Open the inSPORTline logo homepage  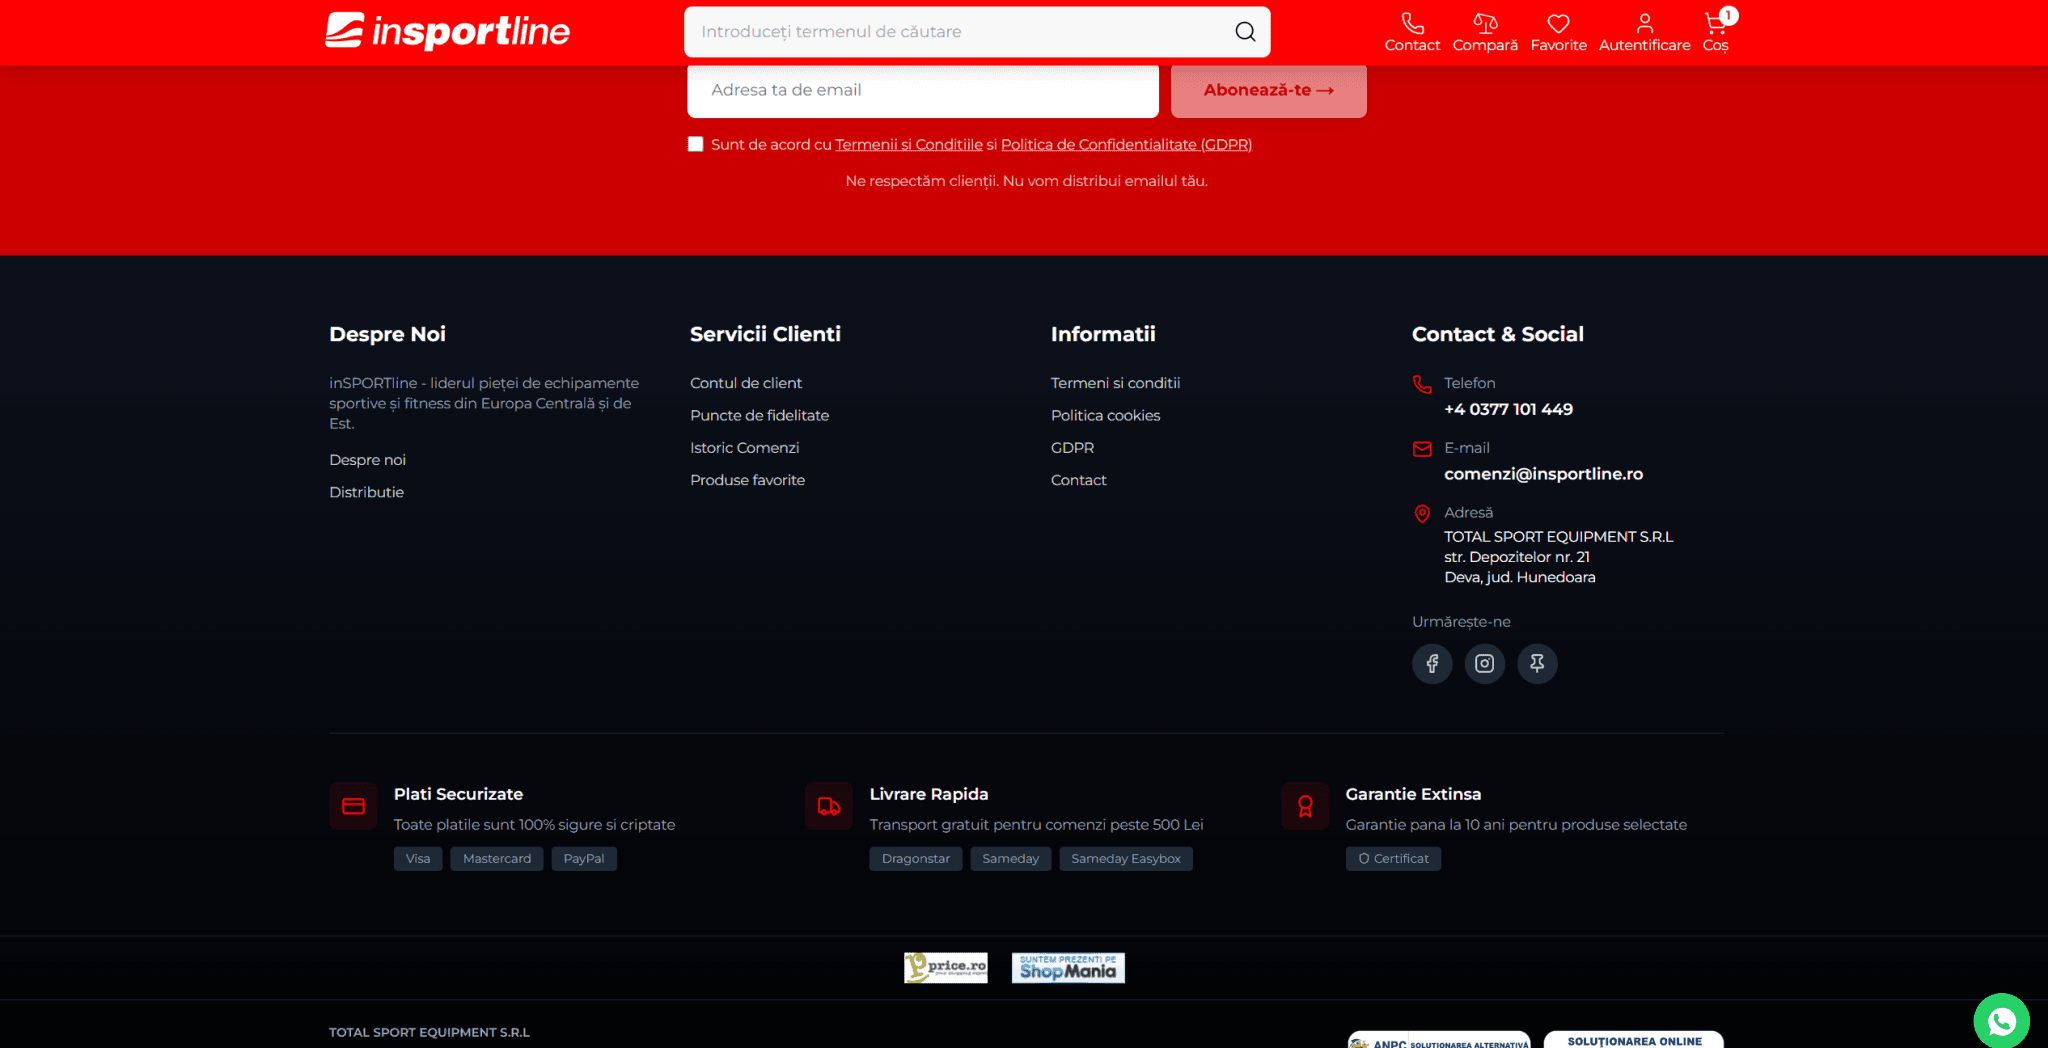447,31
